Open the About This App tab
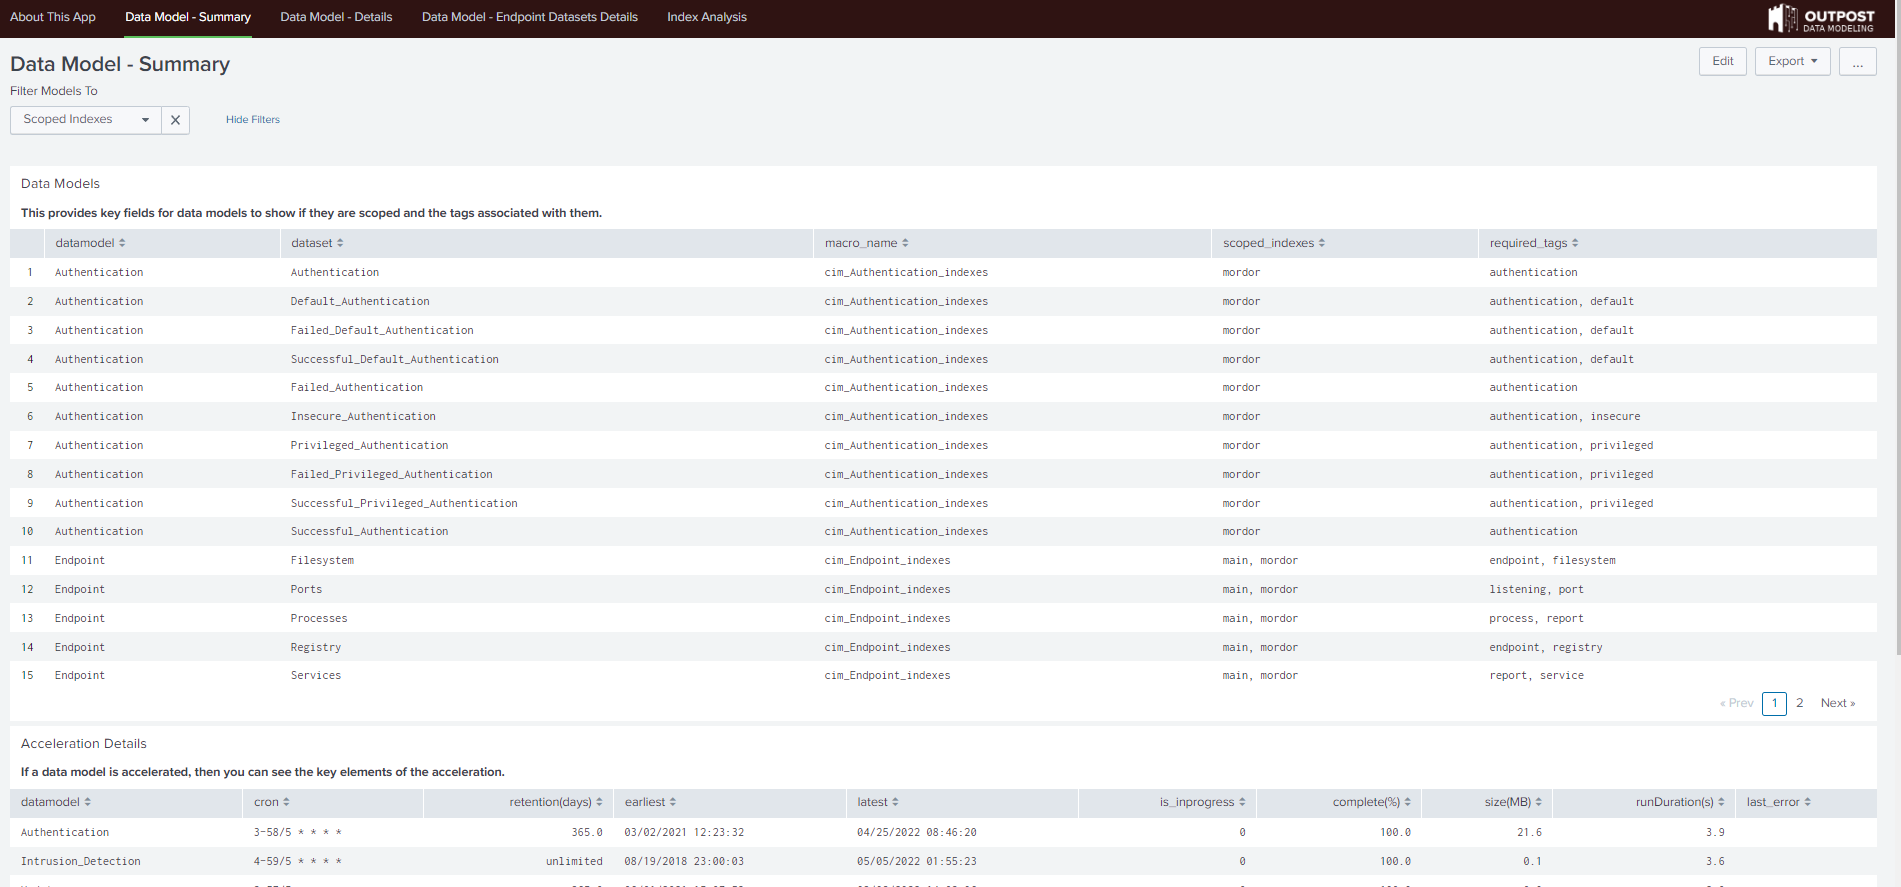This screenshot has width=1901, height=887. pyautogui.click(x=53, y=17)
